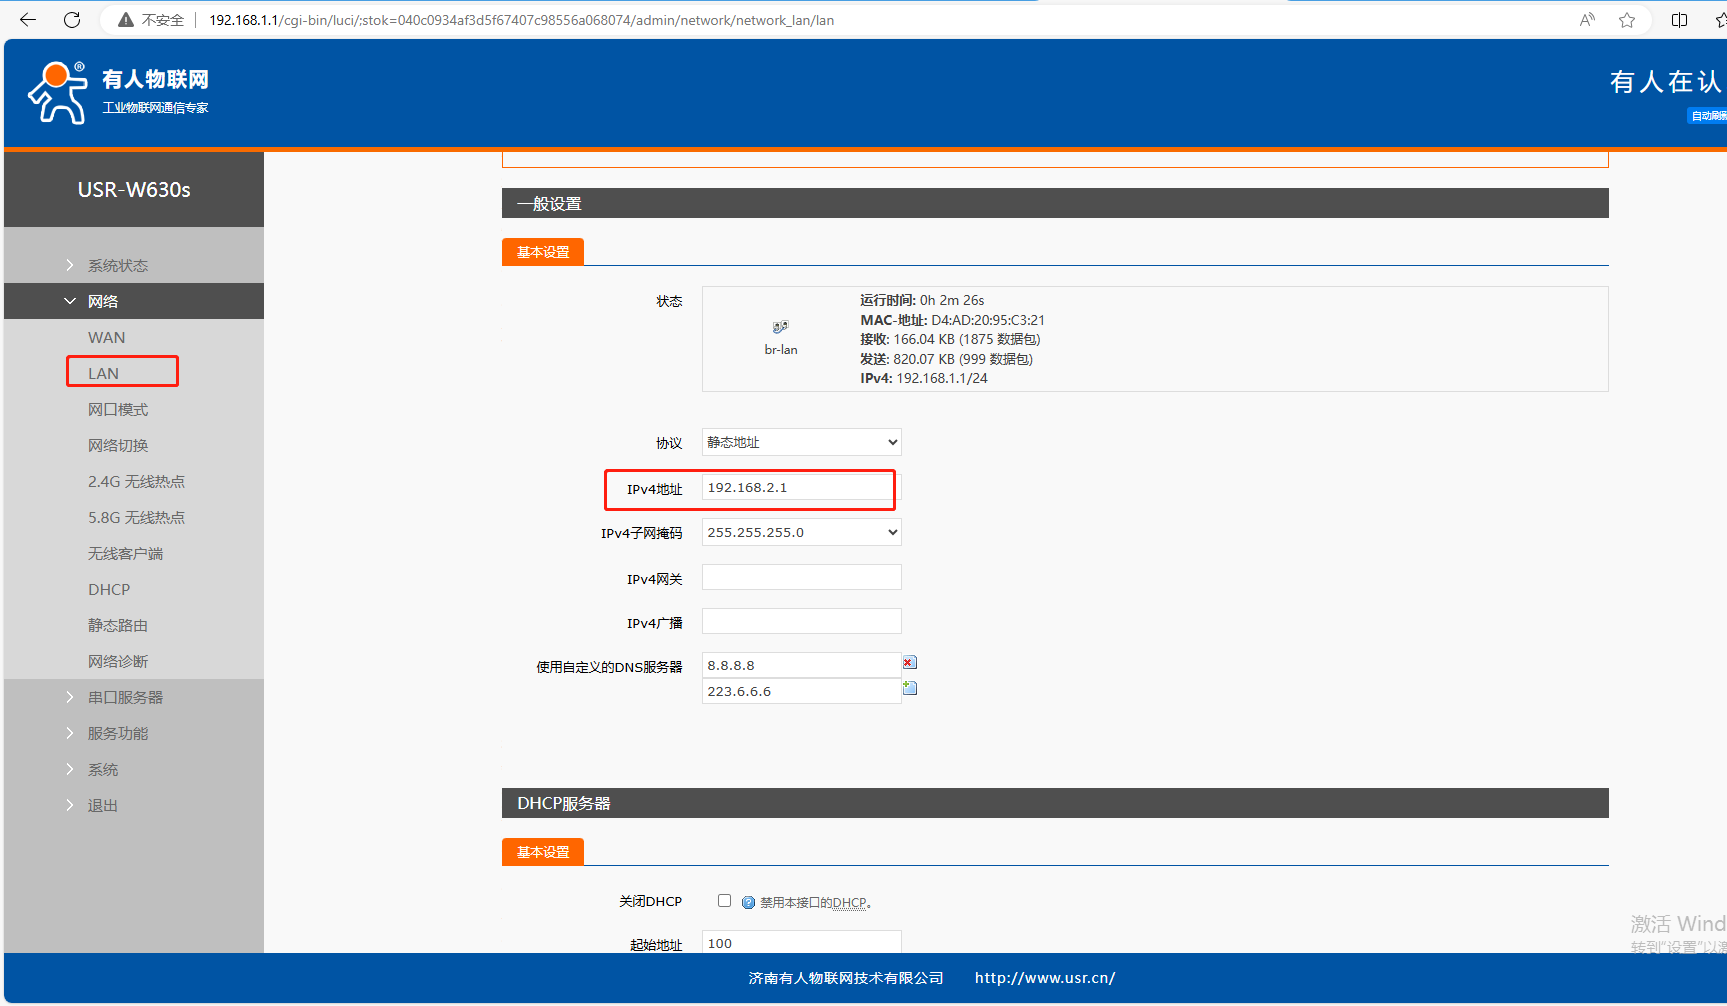1727x1006 pixels.
Task: Click the browser back arrow
Action: click(28, 20)
